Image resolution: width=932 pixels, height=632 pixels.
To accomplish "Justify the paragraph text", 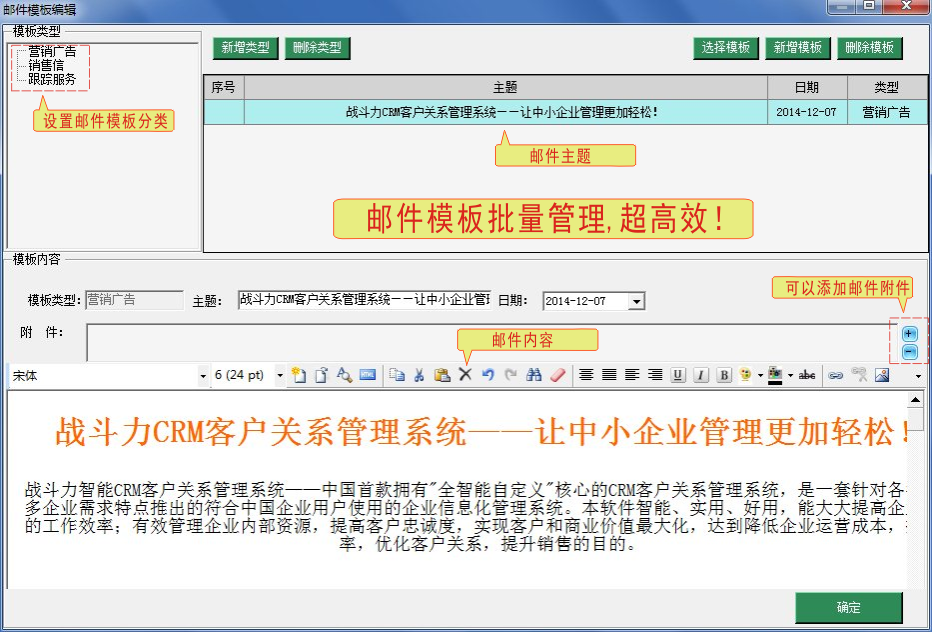I will (x=609, y=375).
